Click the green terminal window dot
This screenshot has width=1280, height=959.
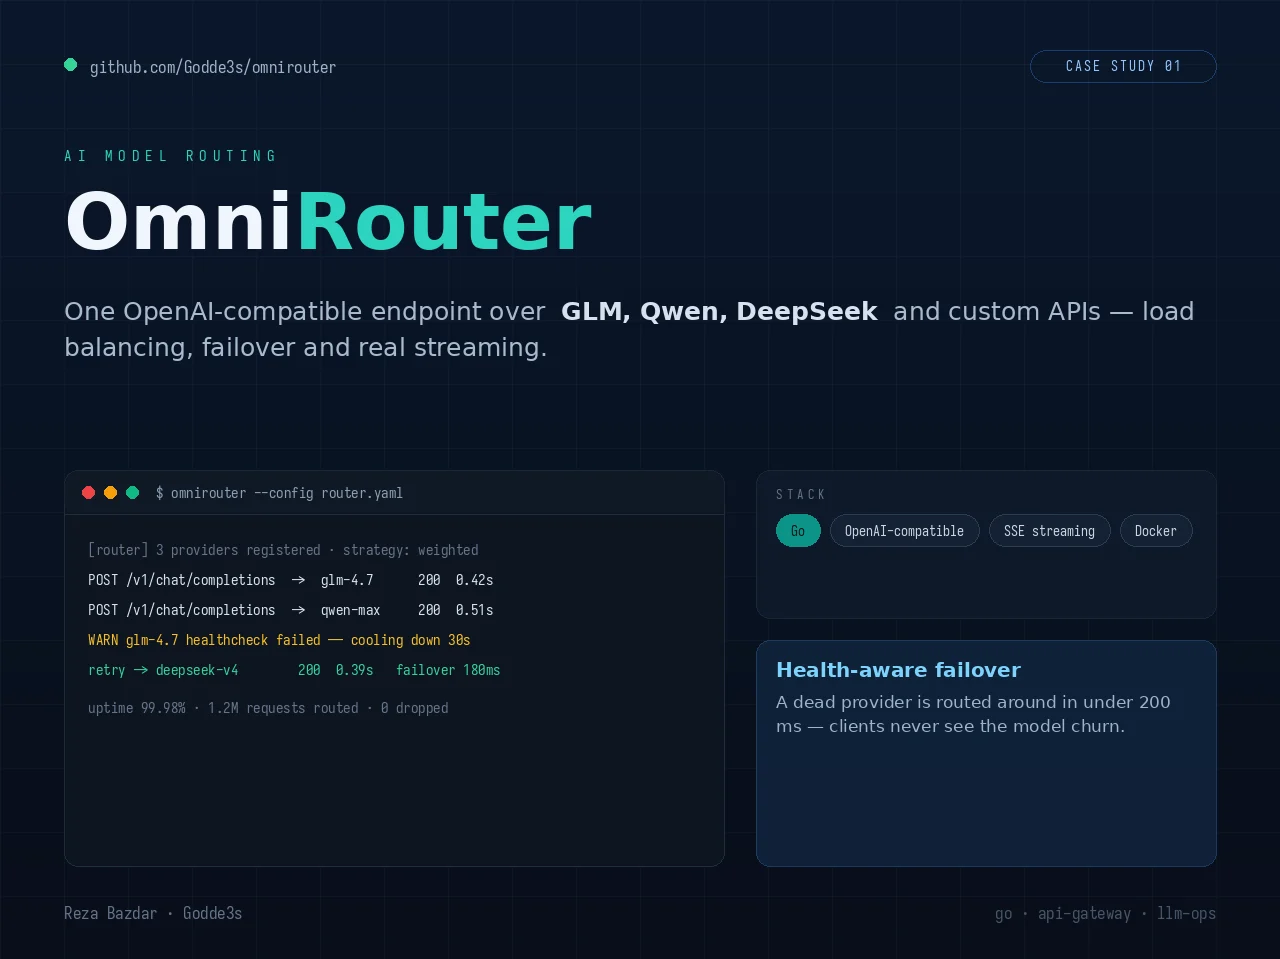(132, 492)
